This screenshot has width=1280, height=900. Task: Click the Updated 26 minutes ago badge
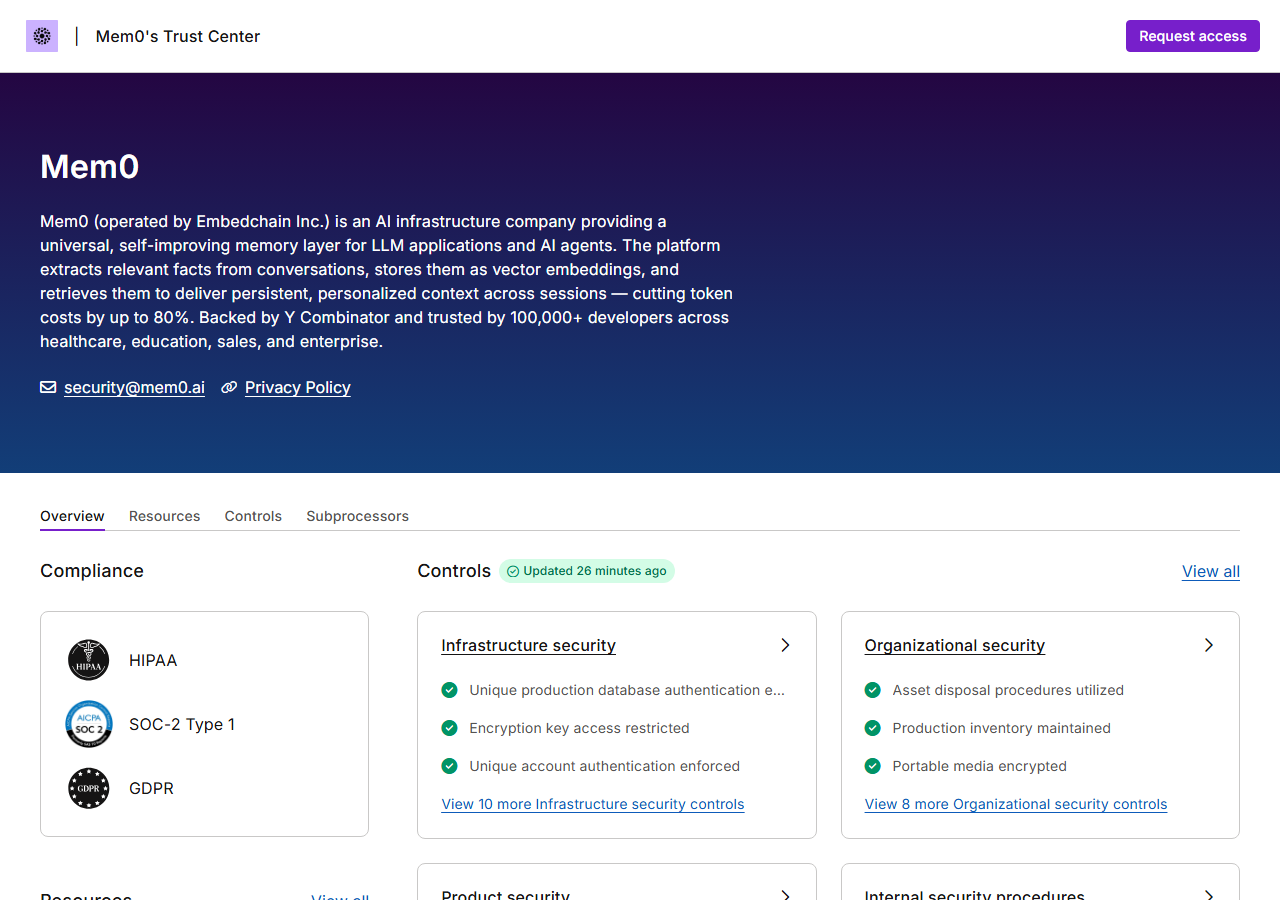587,571
